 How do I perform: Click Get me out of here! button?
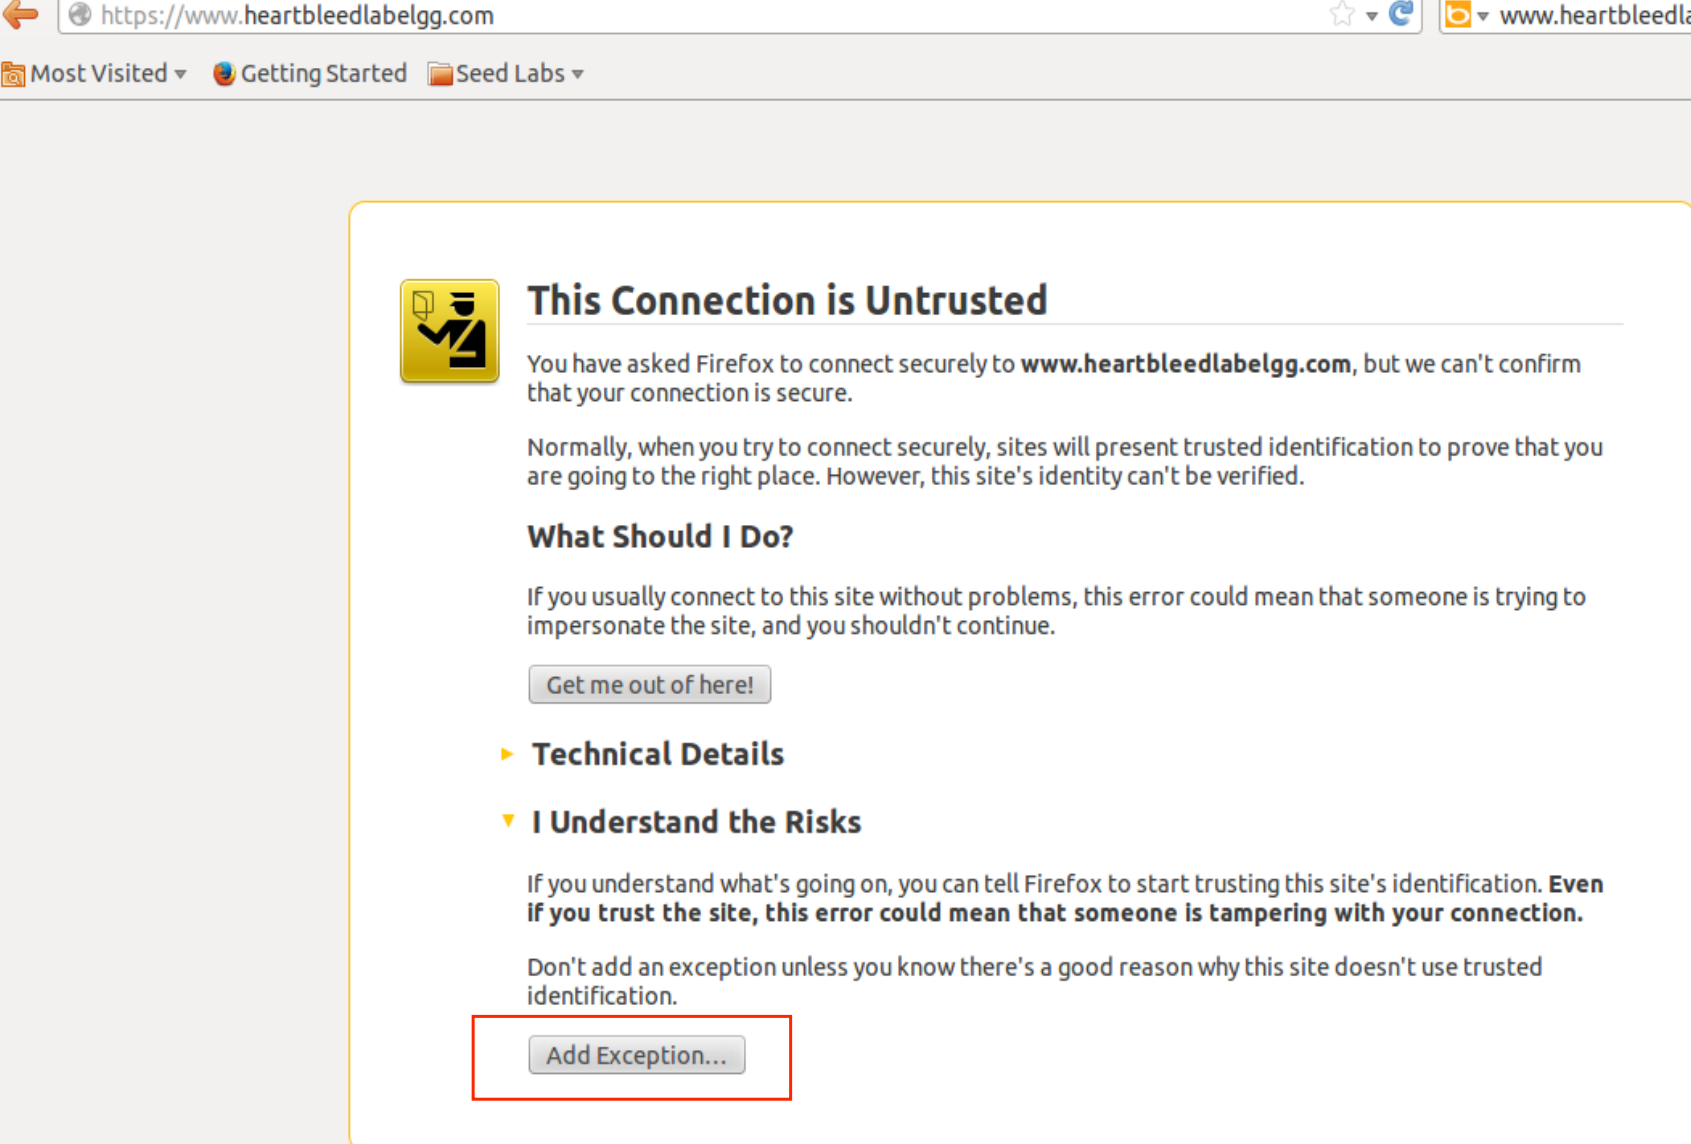coord(650,685)
